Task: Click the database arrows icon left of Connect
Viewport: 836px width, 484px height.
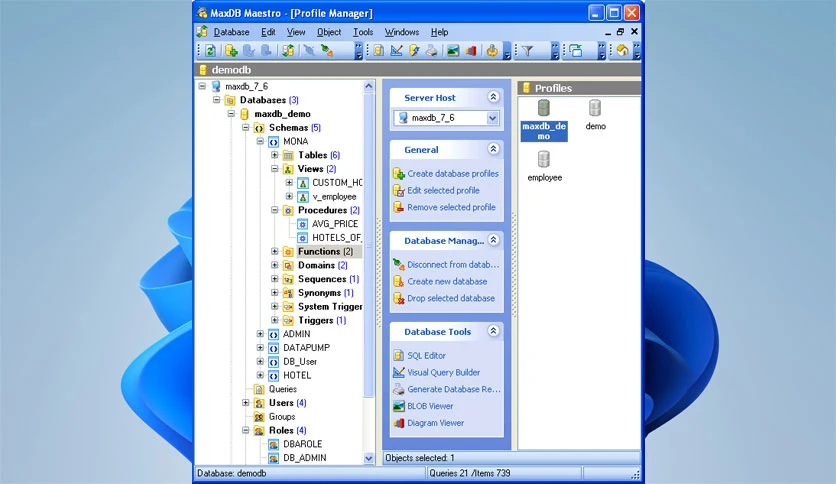Action: (288, 51)
